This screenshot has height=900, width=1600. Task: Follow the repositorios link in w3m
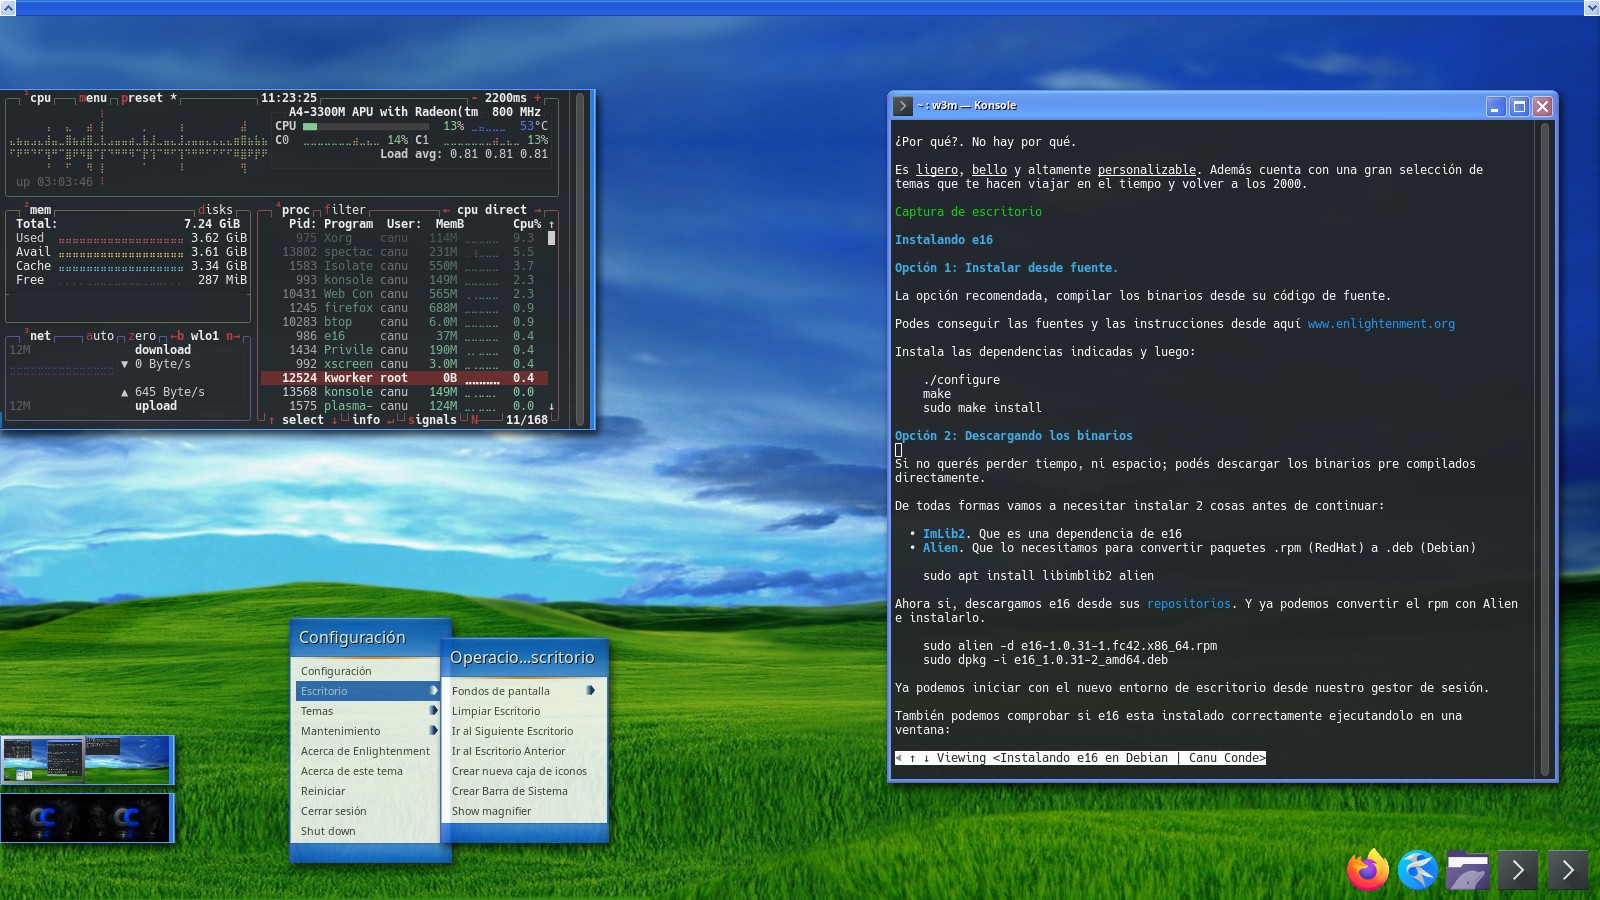point(1189,604)
